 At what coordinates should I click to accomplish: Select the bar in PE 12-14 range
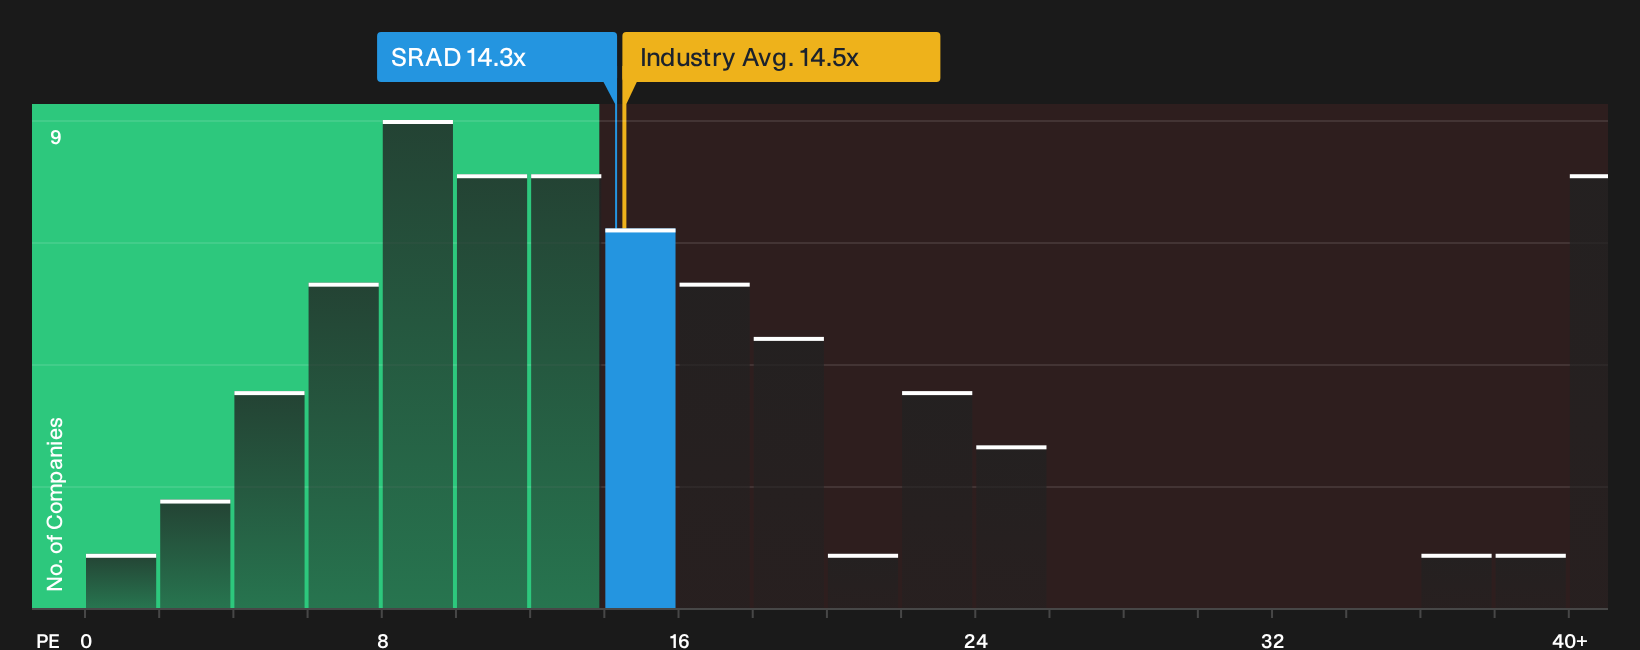pyautogui.click(x=566, y=392)
